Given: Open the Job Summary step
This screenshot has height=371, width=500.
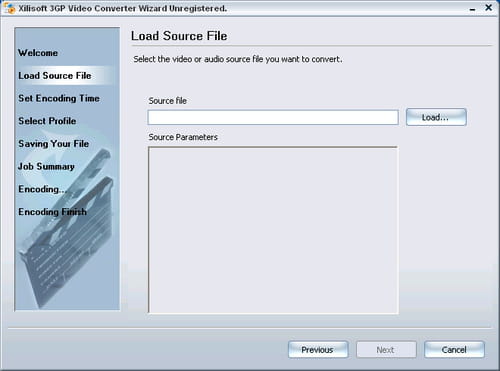Looking at the screenshot, I should [x=46, y=166].
